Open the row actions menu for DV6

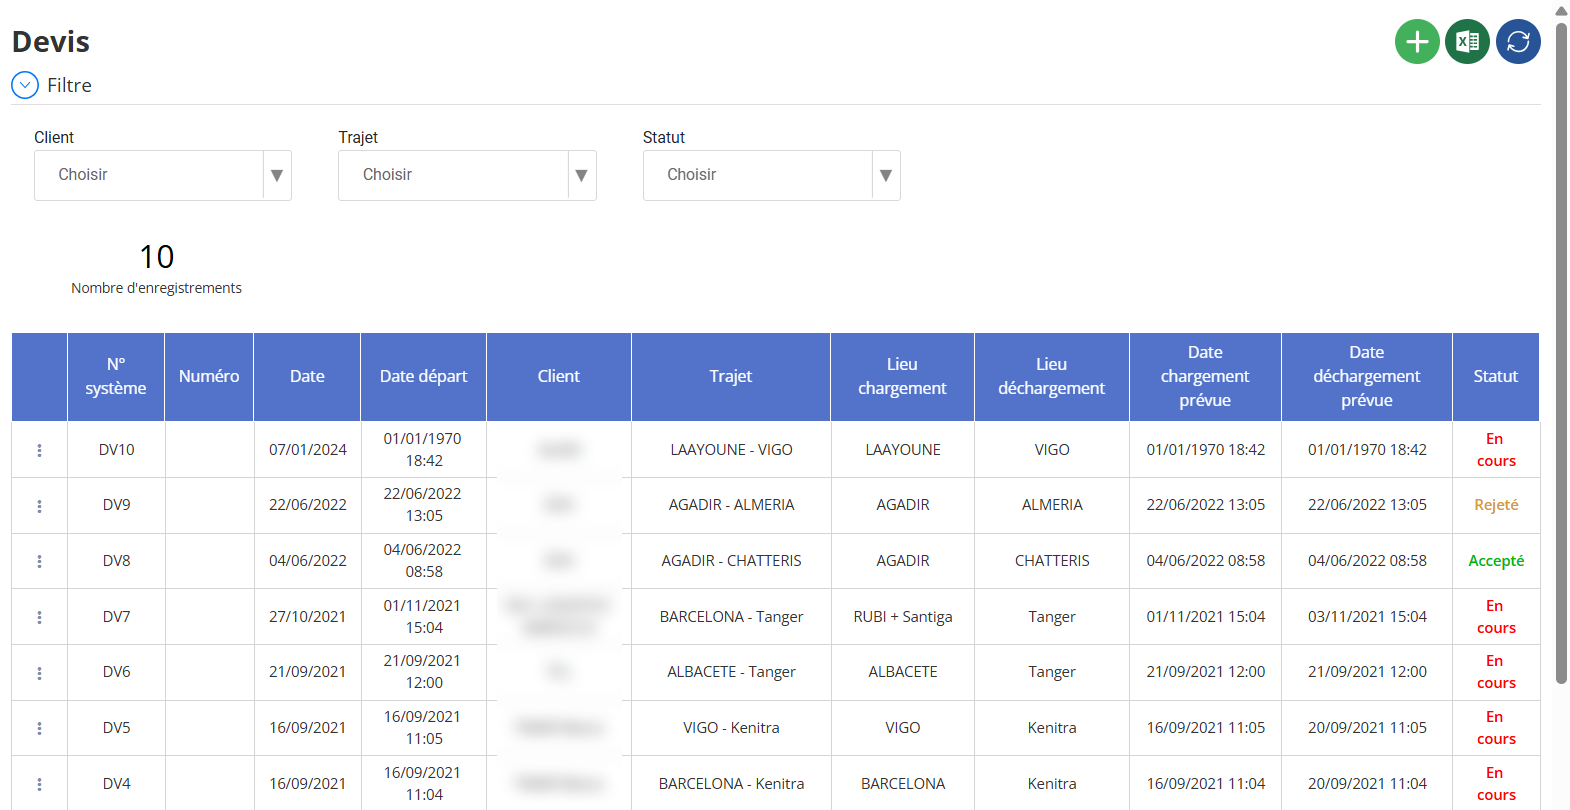click(x=39, y=673)
